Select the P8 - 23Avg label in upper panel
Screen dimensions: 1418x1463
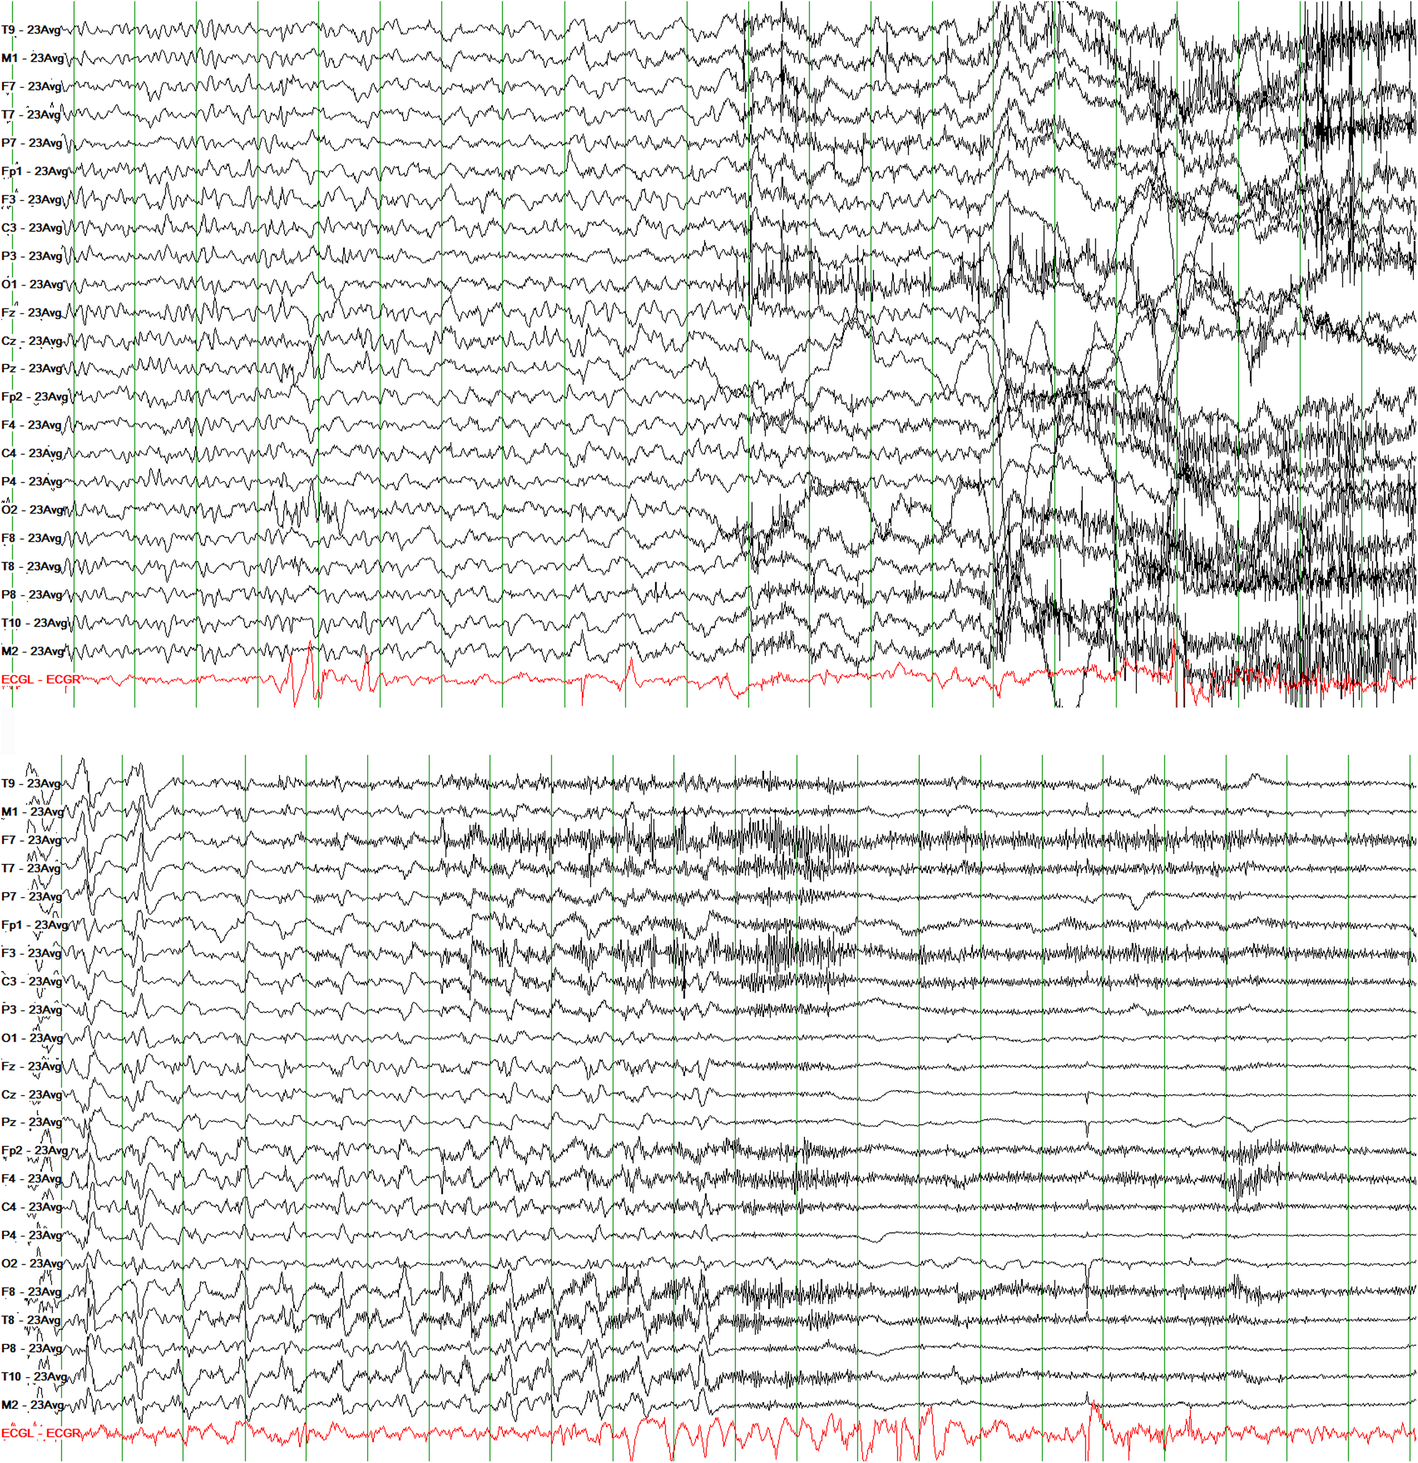pos(32,595)
